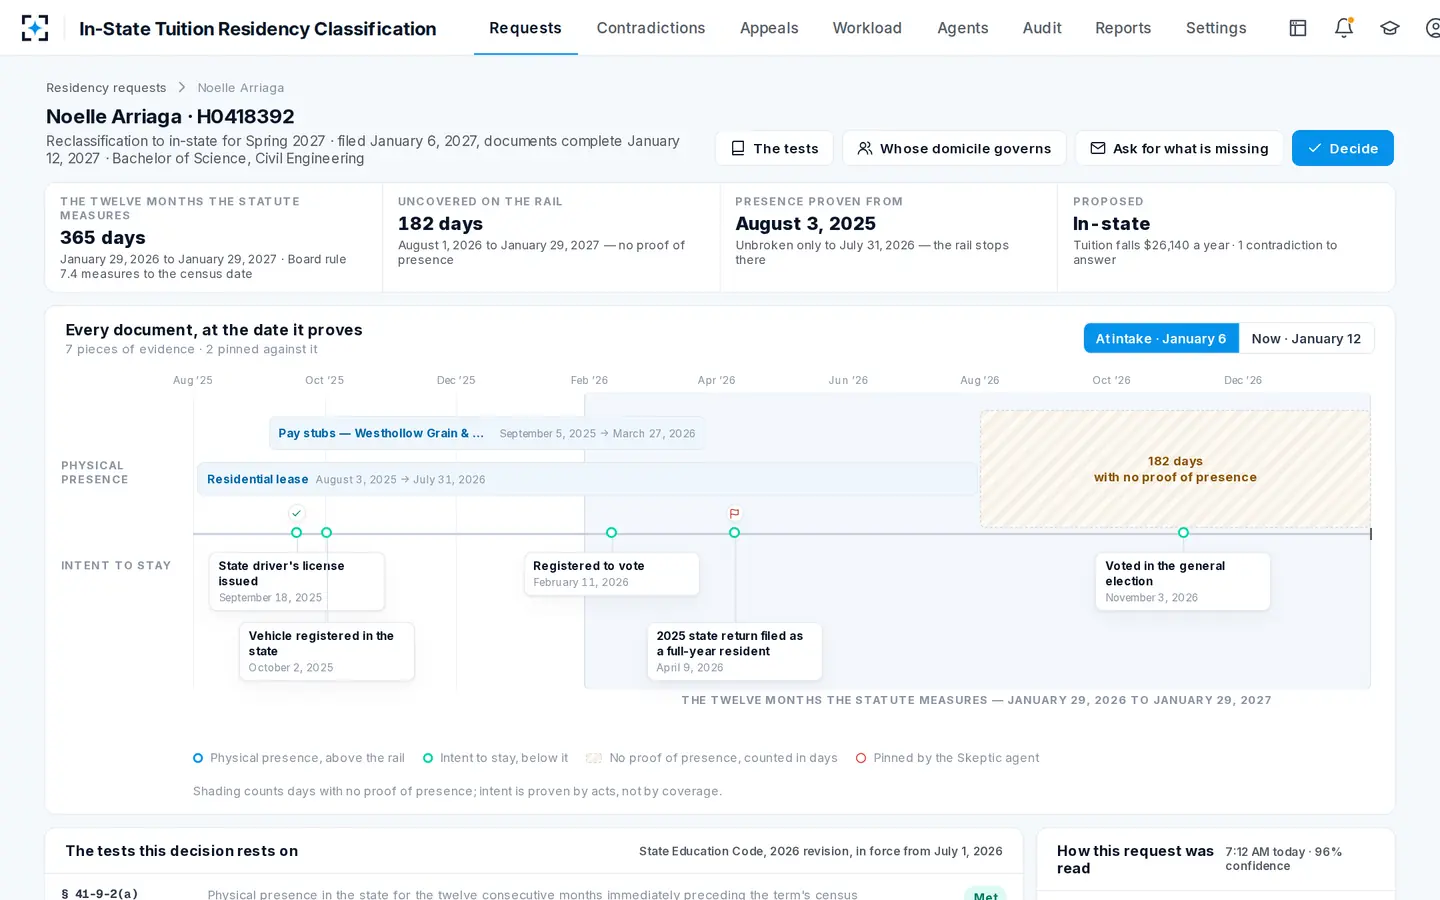
Task: Click the red flag pin on the rail
Action: (x=734, y=513)
